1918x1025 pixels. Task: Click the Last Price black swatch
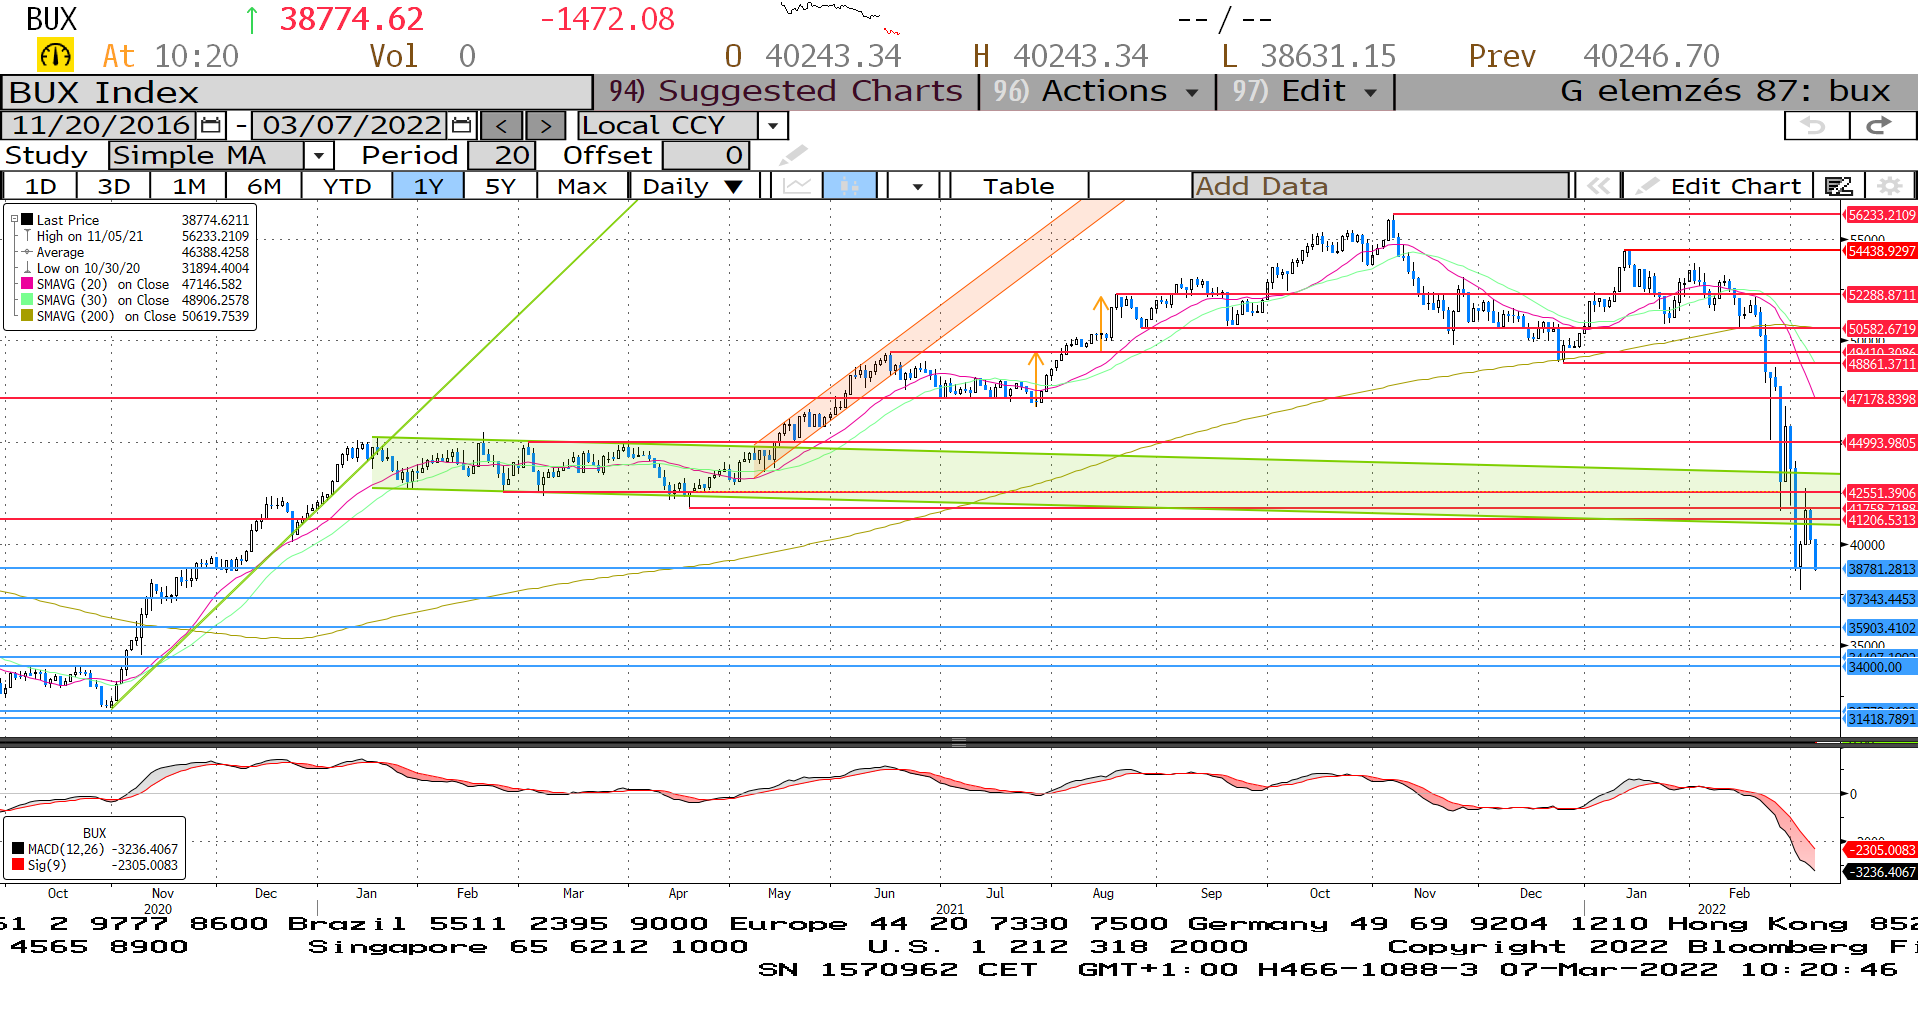28,220
